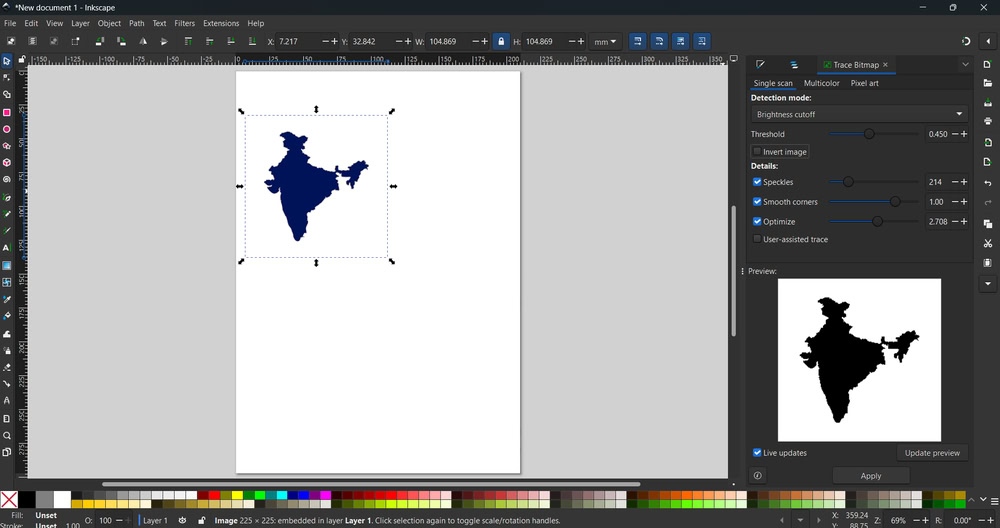Select the Node edit tool
This screenshot has height=528, width=1000.
[x=6, y=78]
